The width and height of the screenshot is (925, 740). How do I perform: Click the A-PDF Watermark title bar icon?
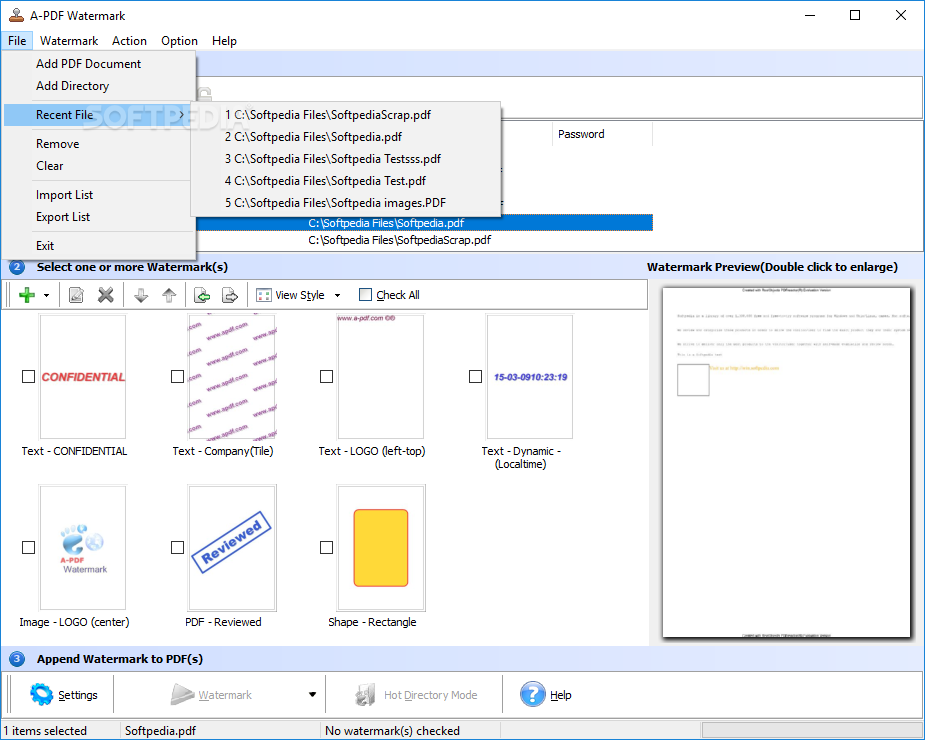pyautogui.click(x=16, y=15)
